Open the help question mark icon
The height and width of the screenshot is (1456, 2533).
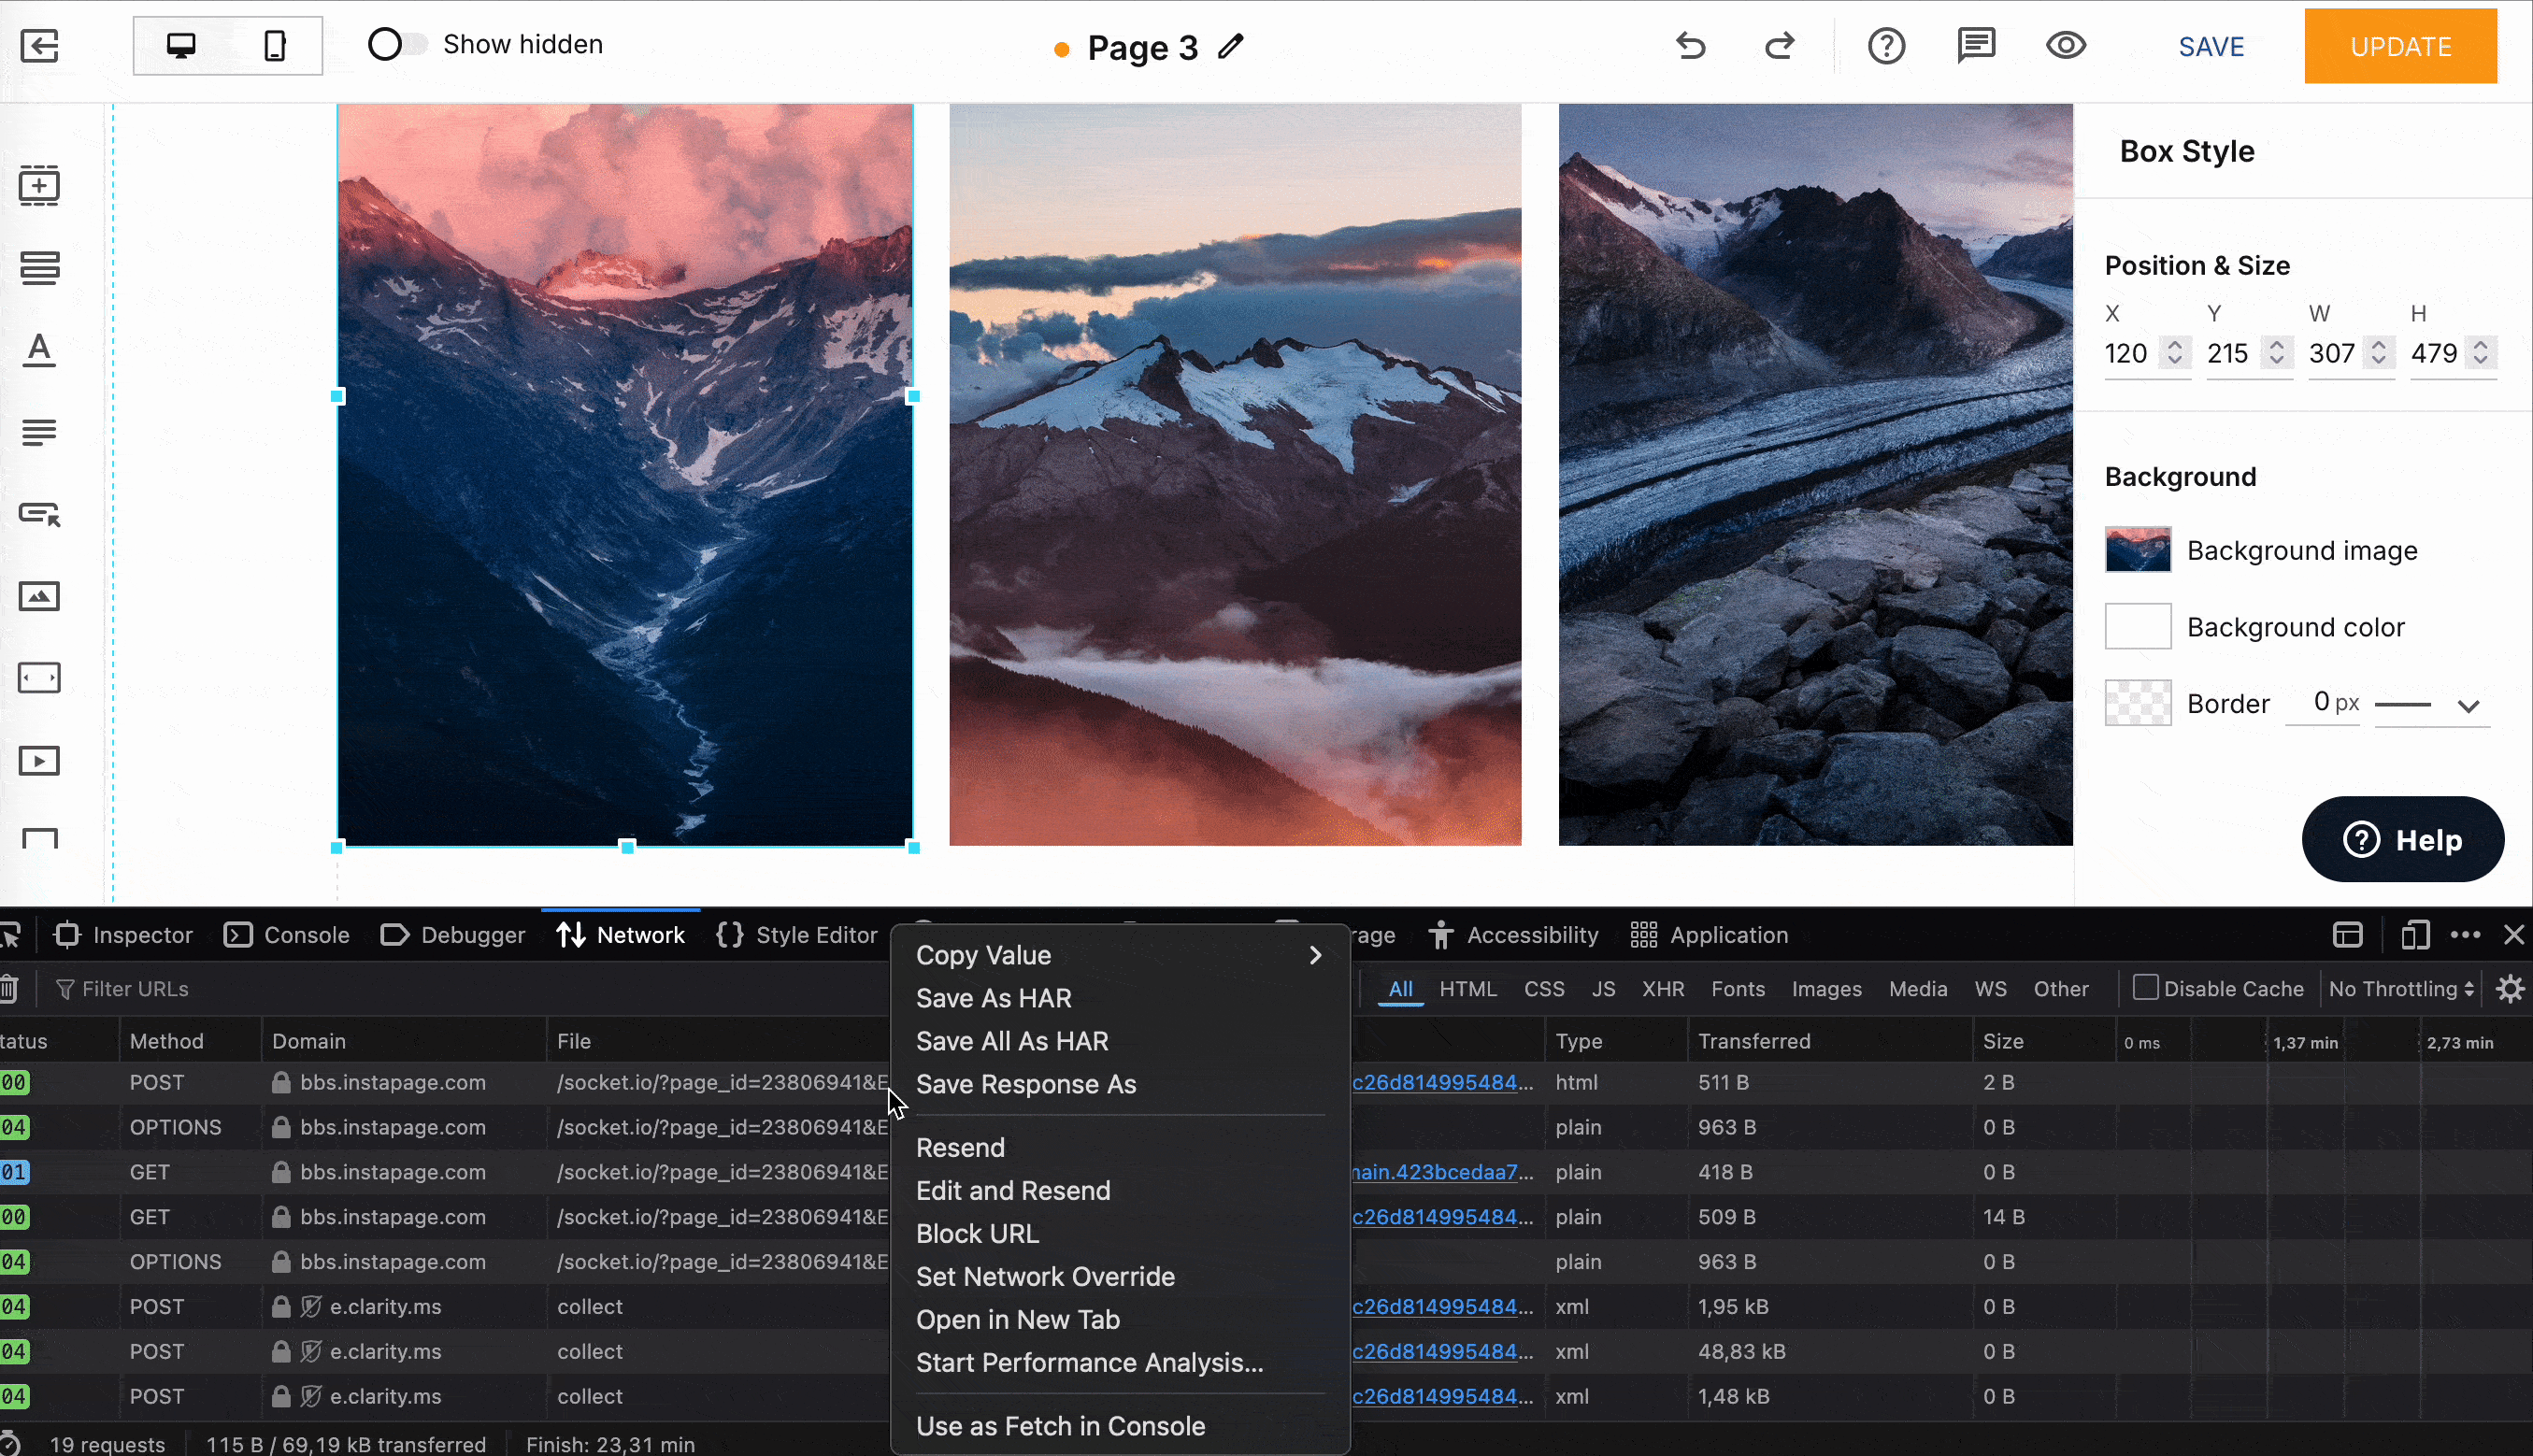pos(1886,46)
